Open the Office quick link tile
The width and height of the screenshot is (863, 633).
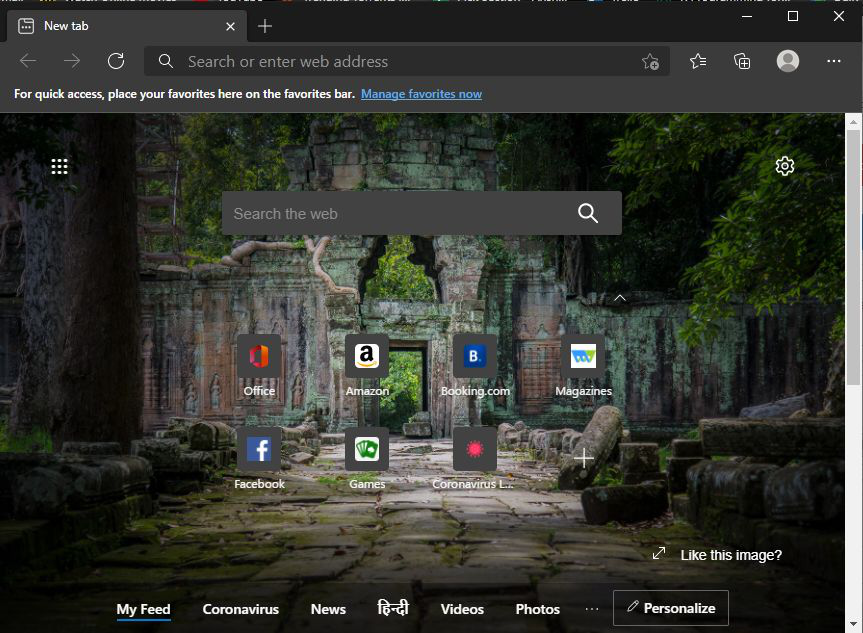click(x=259, y=356)
